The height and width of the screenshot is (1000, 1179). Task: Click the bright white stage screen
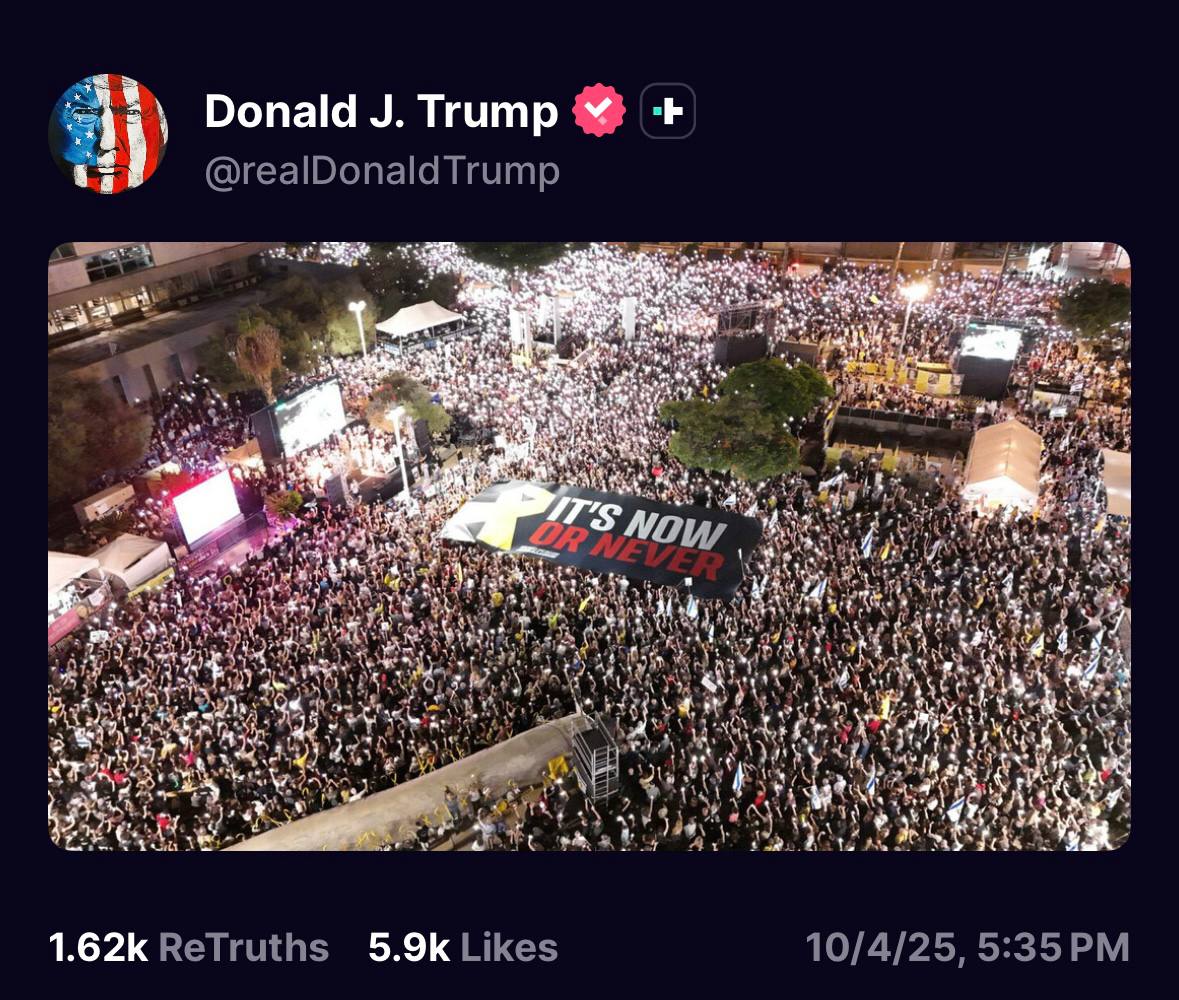(x=206, y=507)
